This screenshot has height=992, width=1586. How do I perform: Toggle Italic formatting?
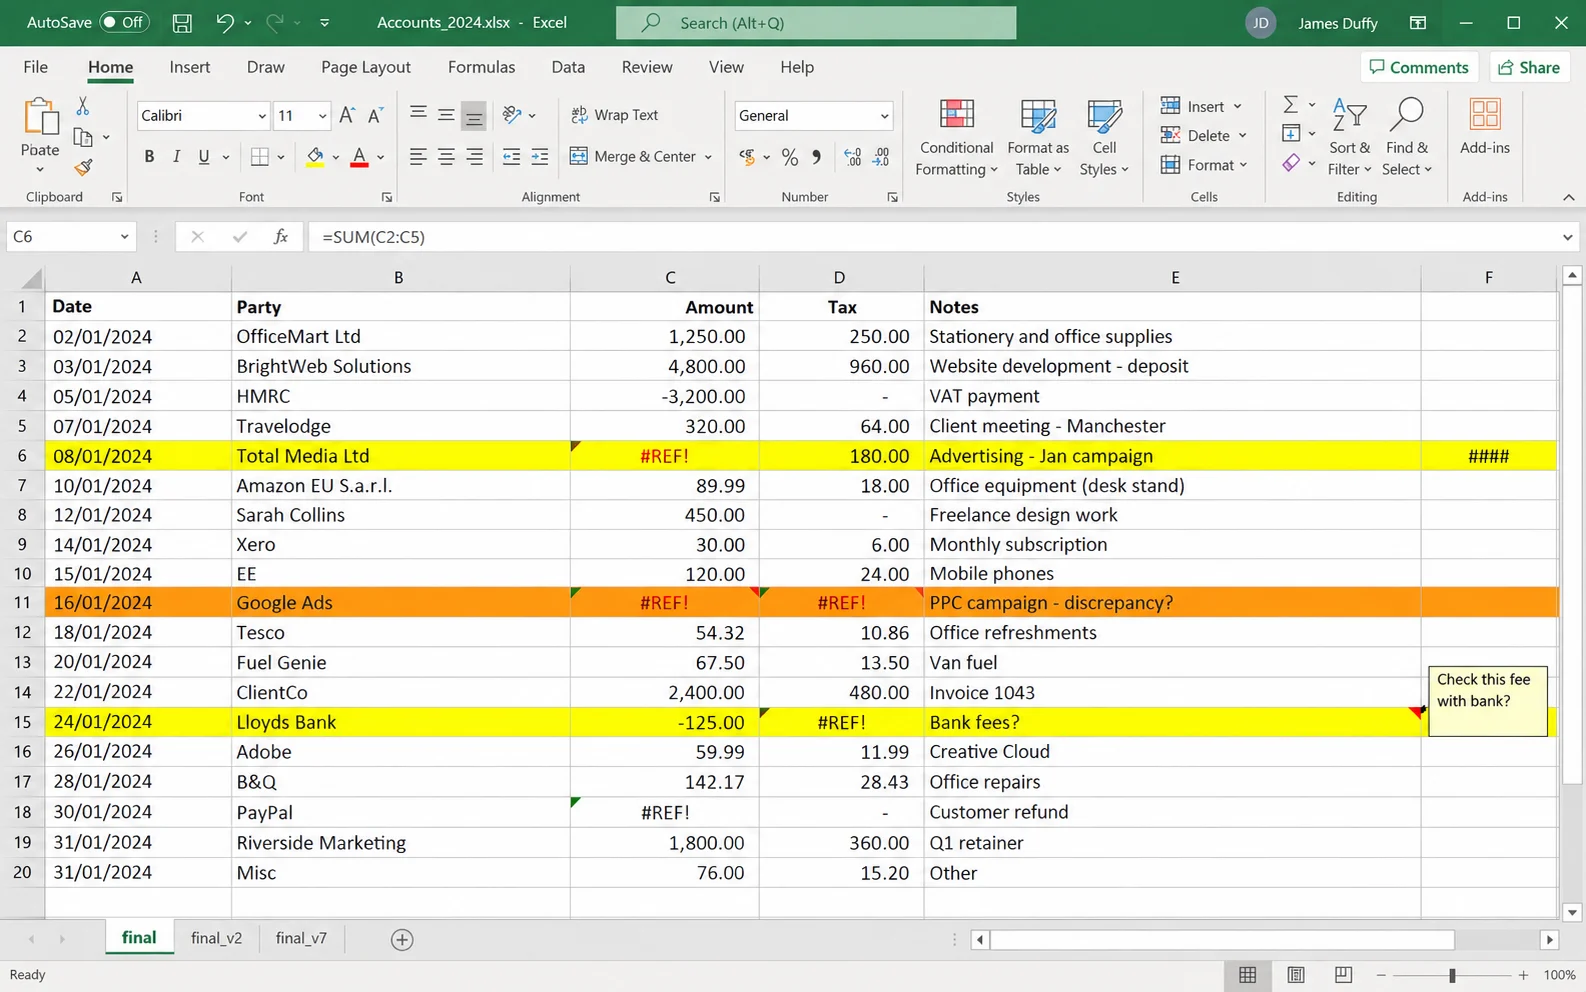point(176,157)
